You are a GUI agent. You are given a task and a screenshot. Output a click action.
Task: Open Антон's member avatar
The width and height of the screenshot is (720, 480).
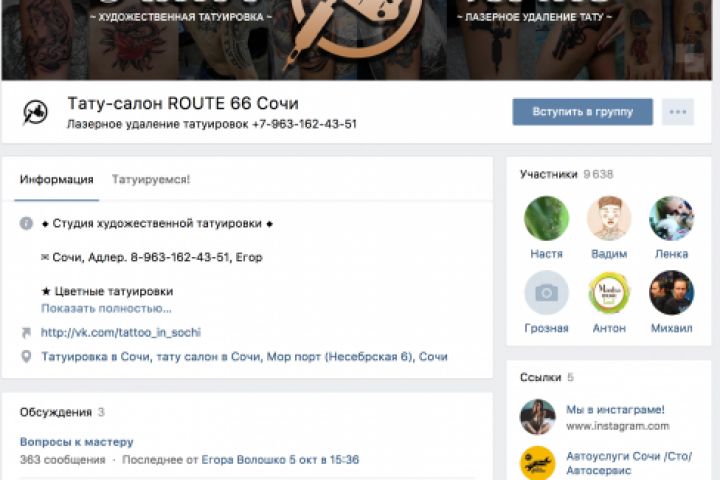pos(609,293)
